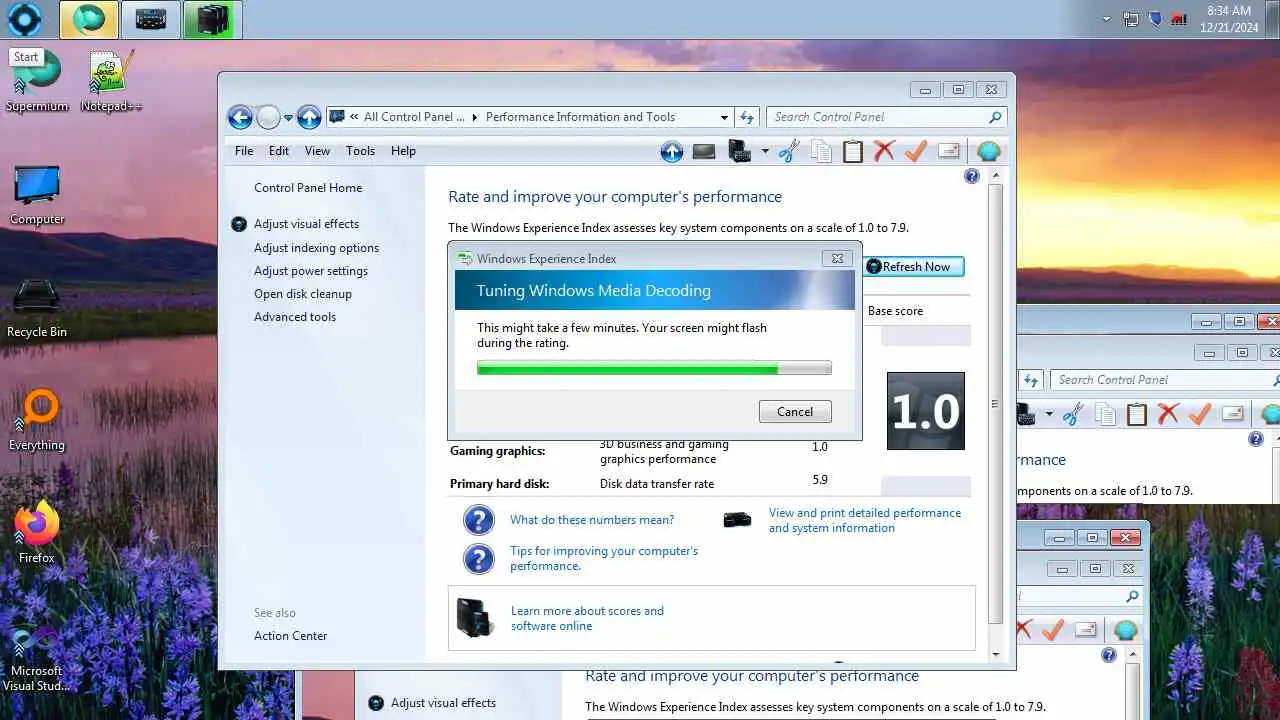Click the Start orb on the taskbar
1280x720 pixels.
[x=24, y=19]
